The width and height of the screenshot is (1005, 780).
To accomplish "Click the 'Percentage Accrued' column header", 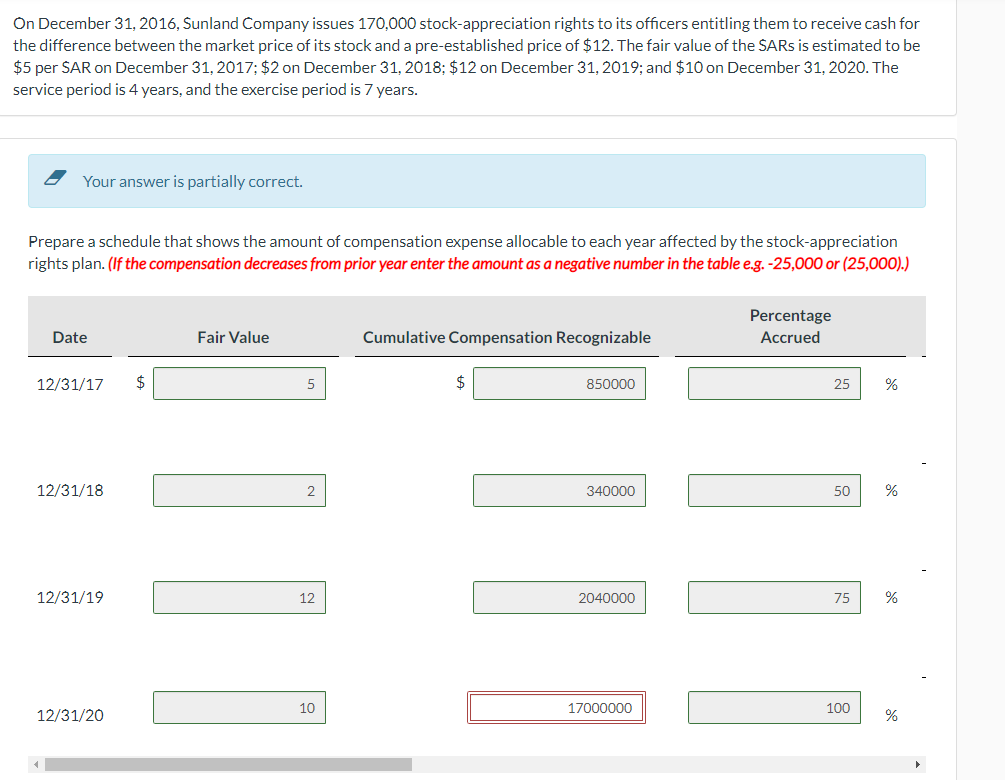I will coord(790,326).
